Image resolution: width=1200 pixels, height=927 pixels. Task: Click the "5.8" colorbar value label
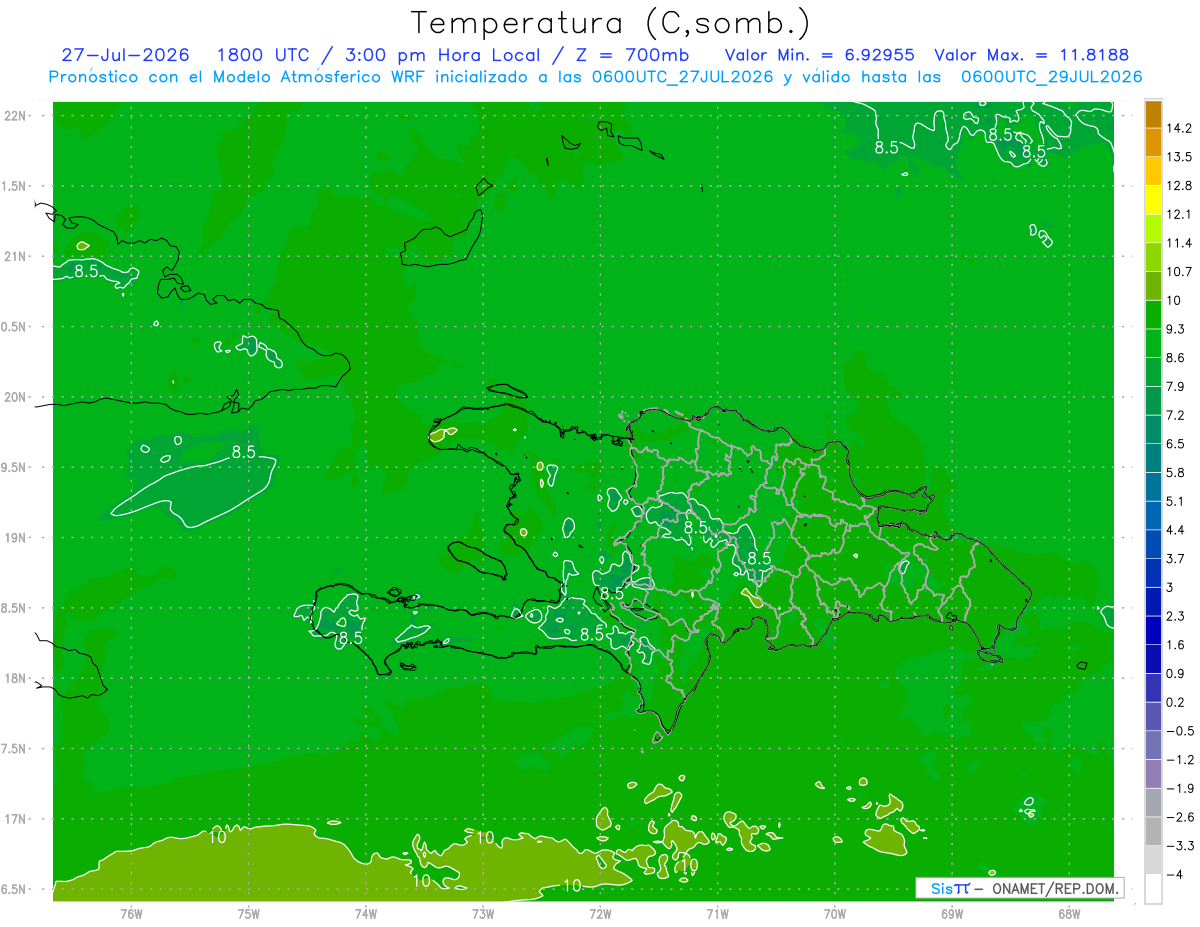pos(1176,473)
